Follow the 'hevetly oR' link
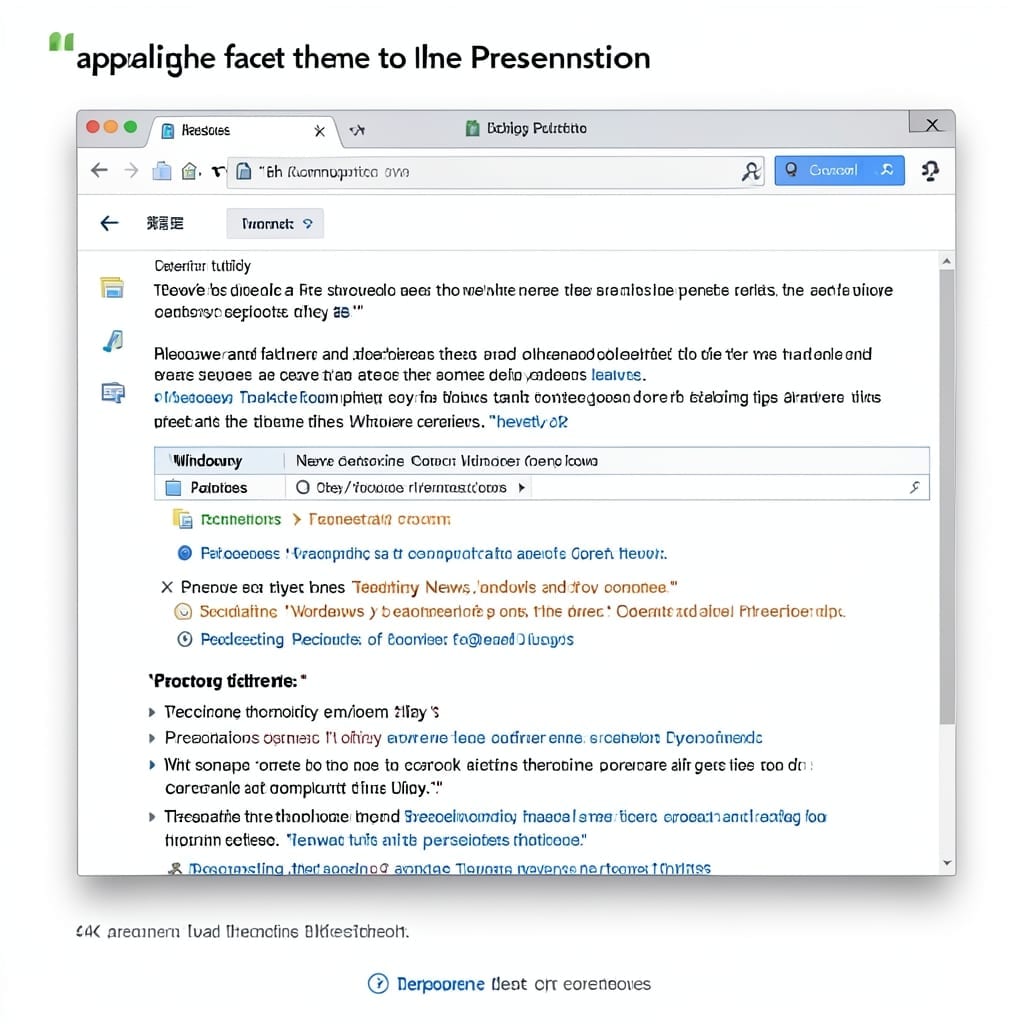 click(532, 422)
